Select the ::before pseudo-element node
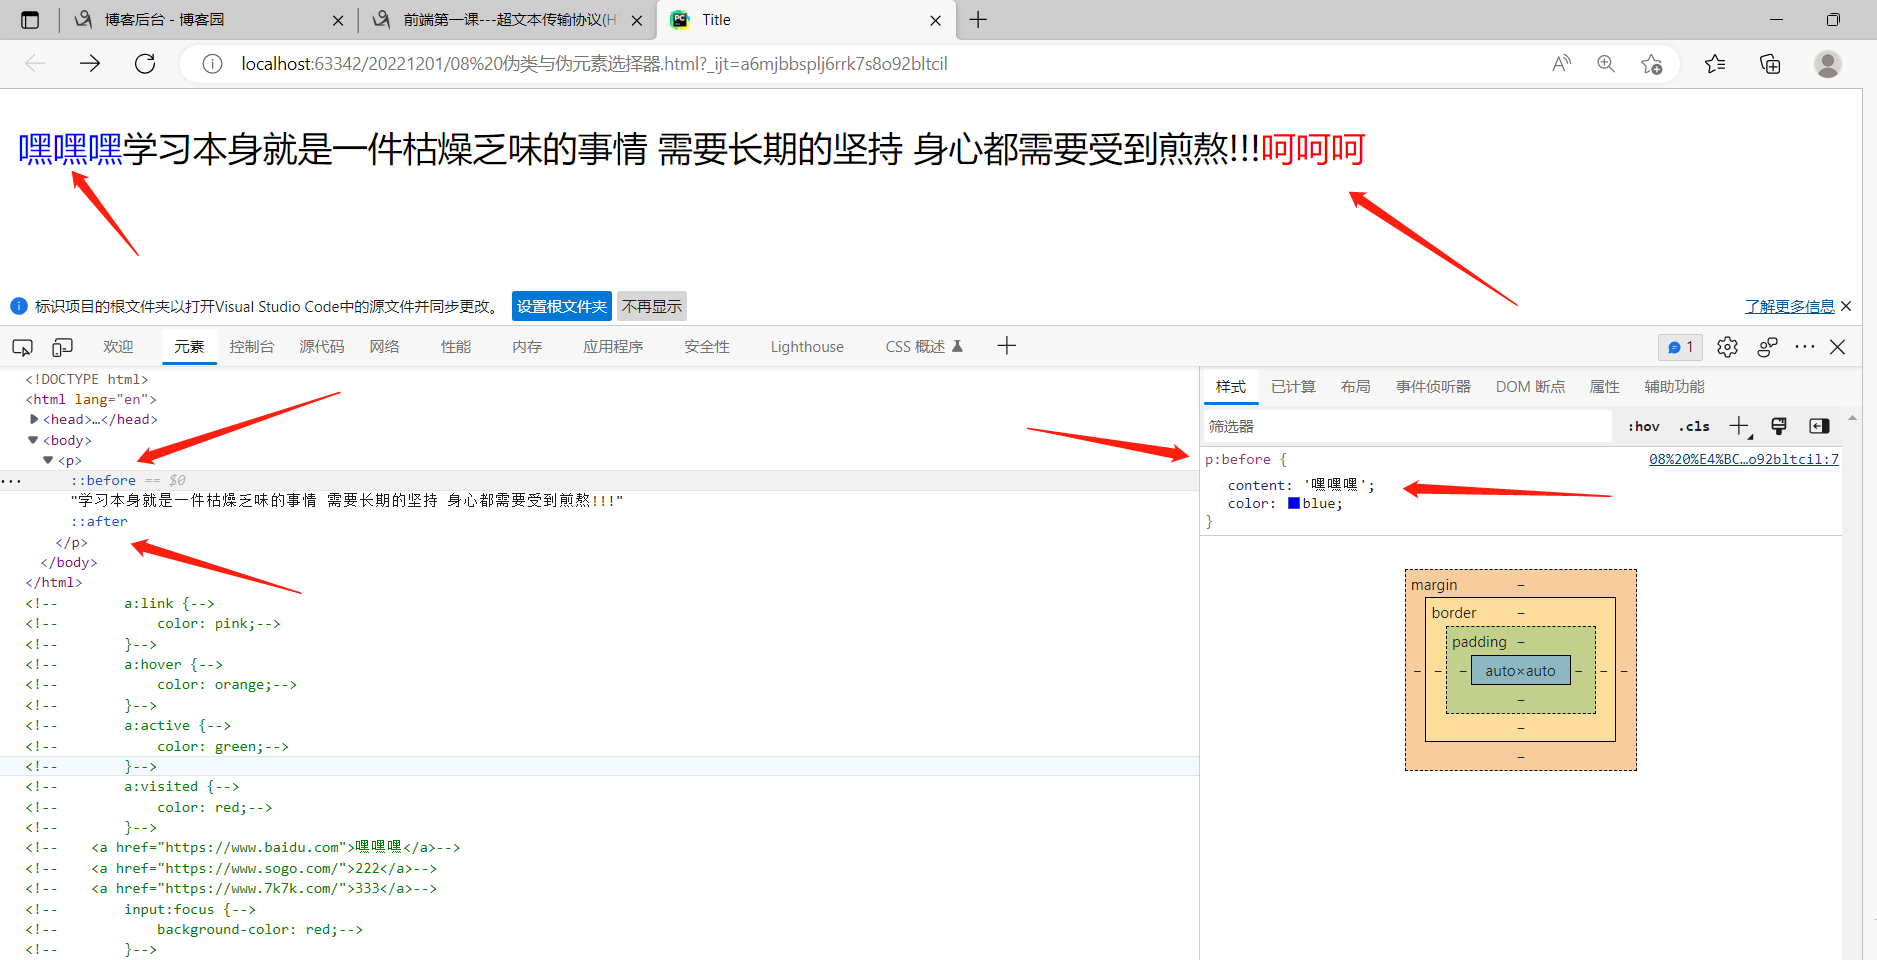 pos(103,480)
